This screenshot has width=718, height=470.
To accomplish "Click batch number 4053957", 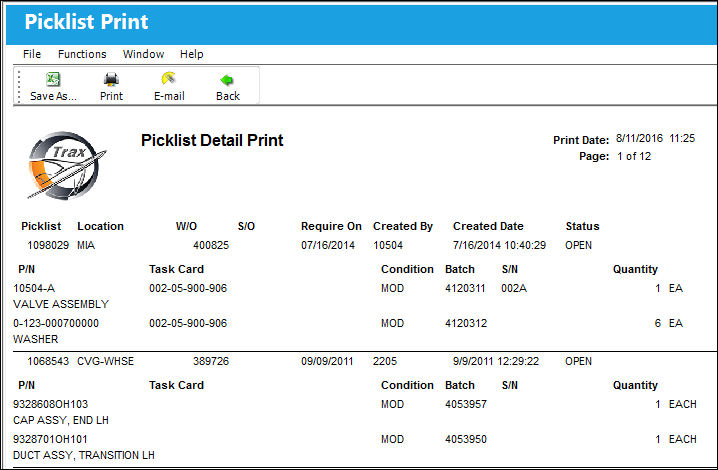I will 466,404.
